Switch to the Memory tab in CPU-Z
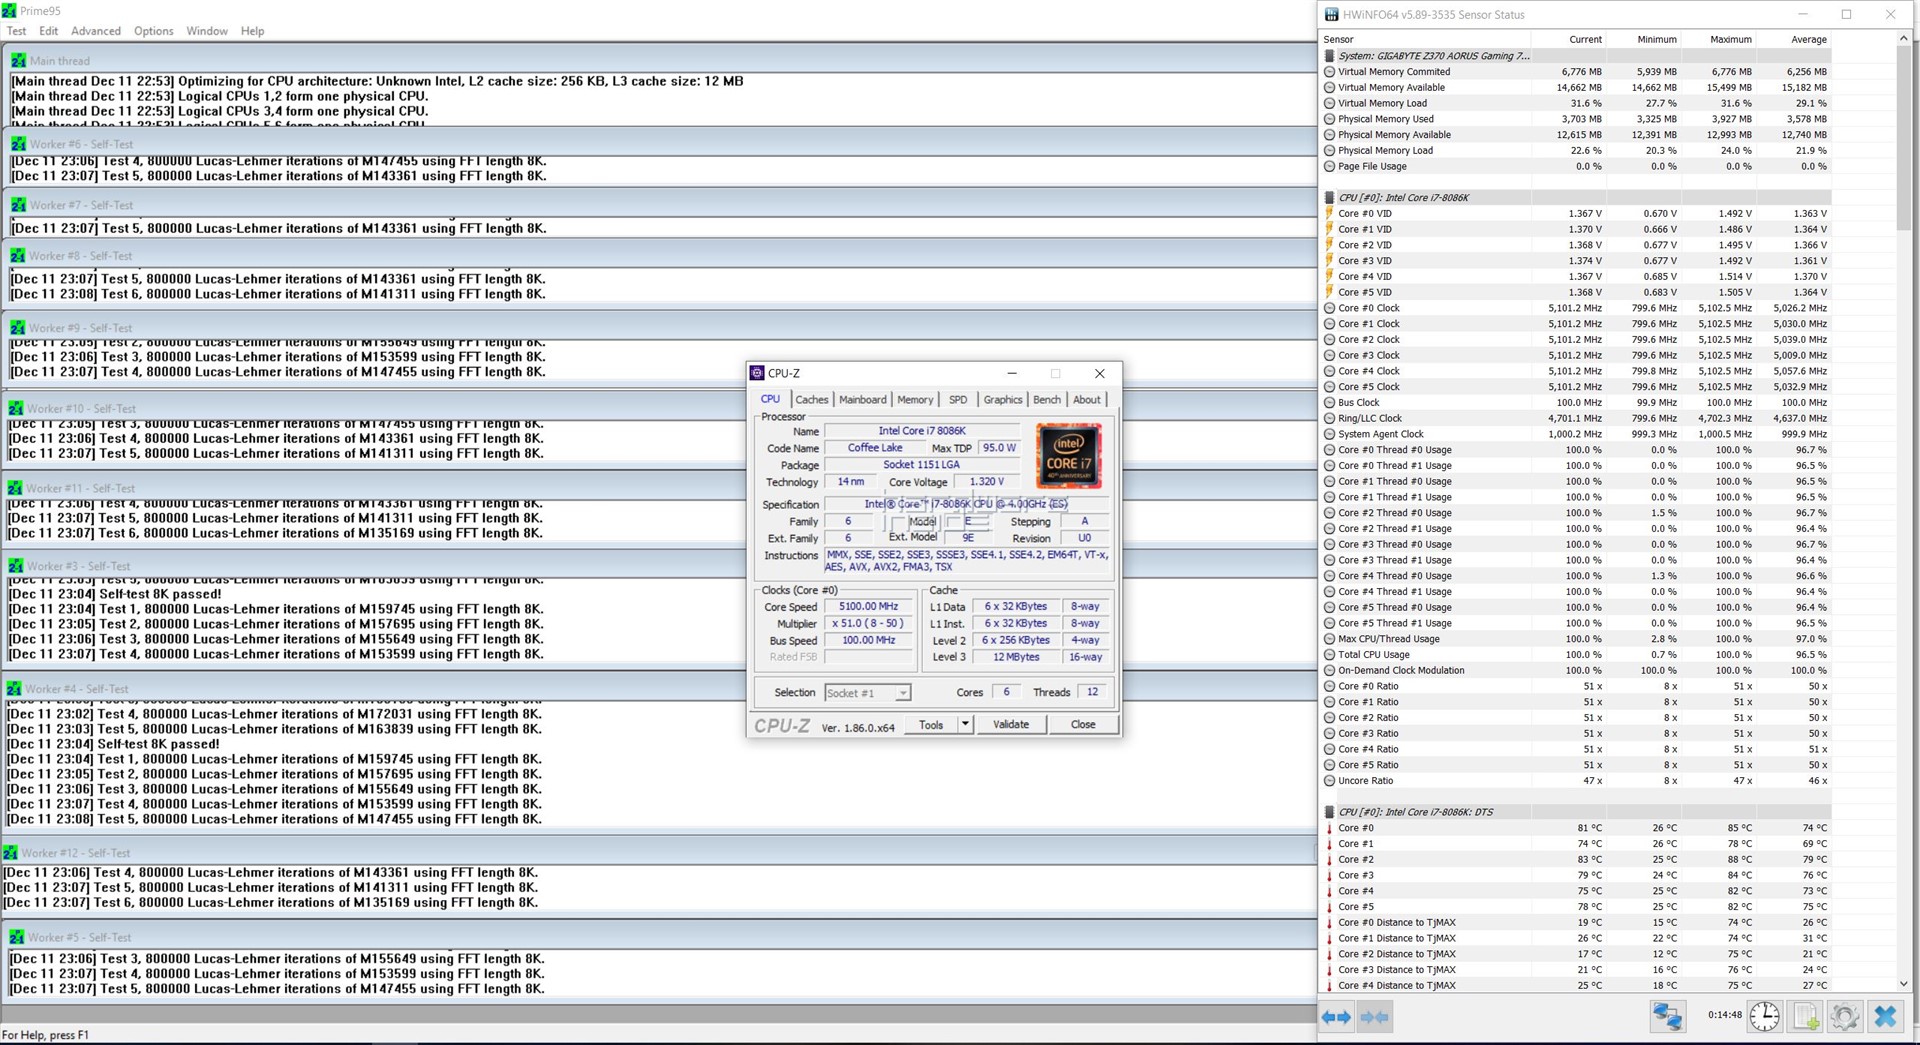This screenshot has width=1920, height=1045. [x=915, y=400]
